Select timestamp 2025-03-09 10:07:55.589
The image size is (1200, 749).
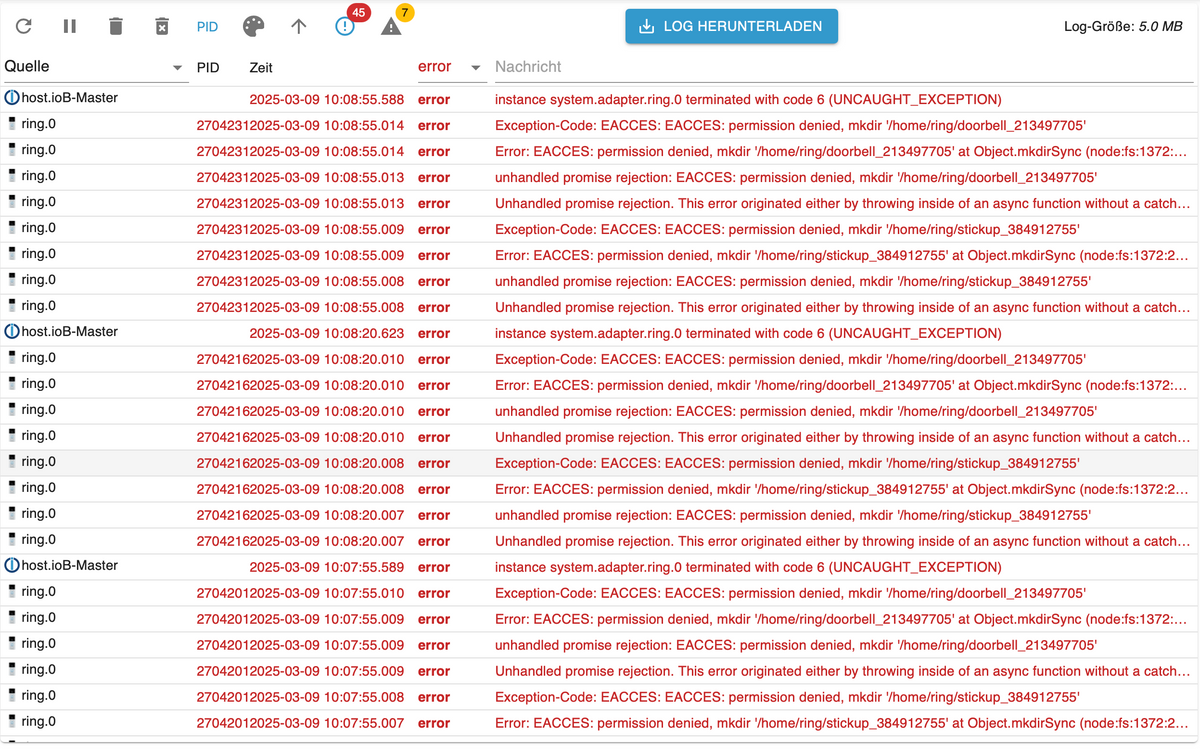[327, 568]
